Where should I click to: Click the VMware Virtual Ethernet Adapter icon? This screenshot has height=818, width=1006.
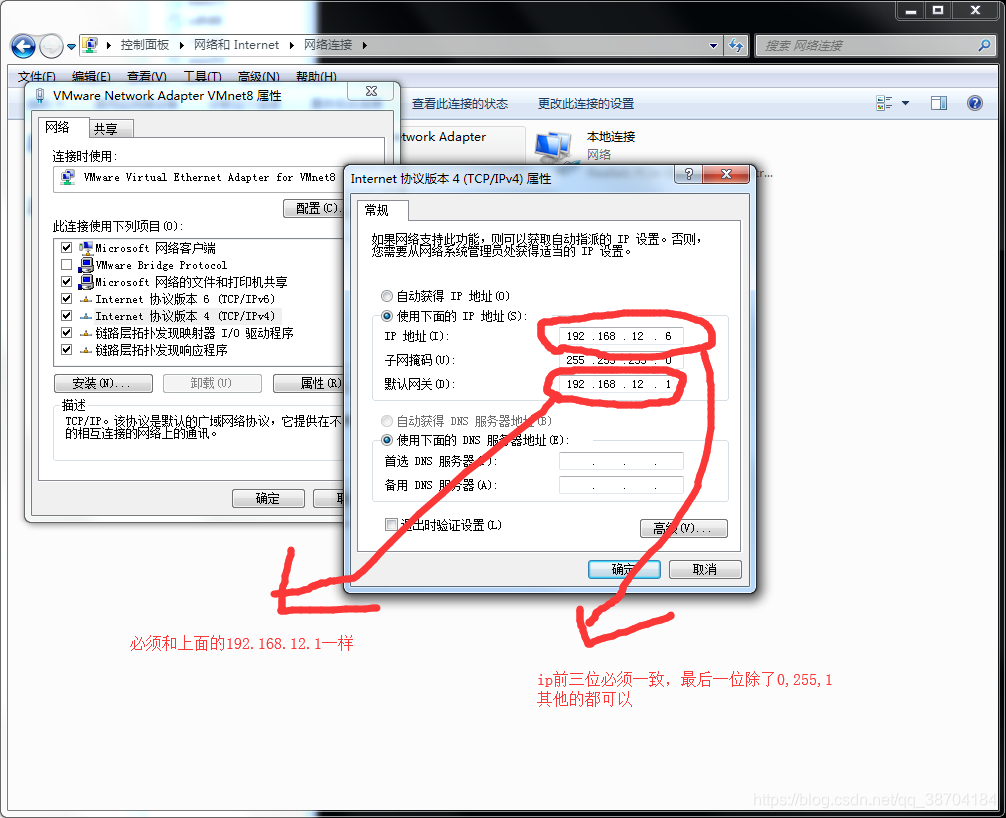(68, 178)
